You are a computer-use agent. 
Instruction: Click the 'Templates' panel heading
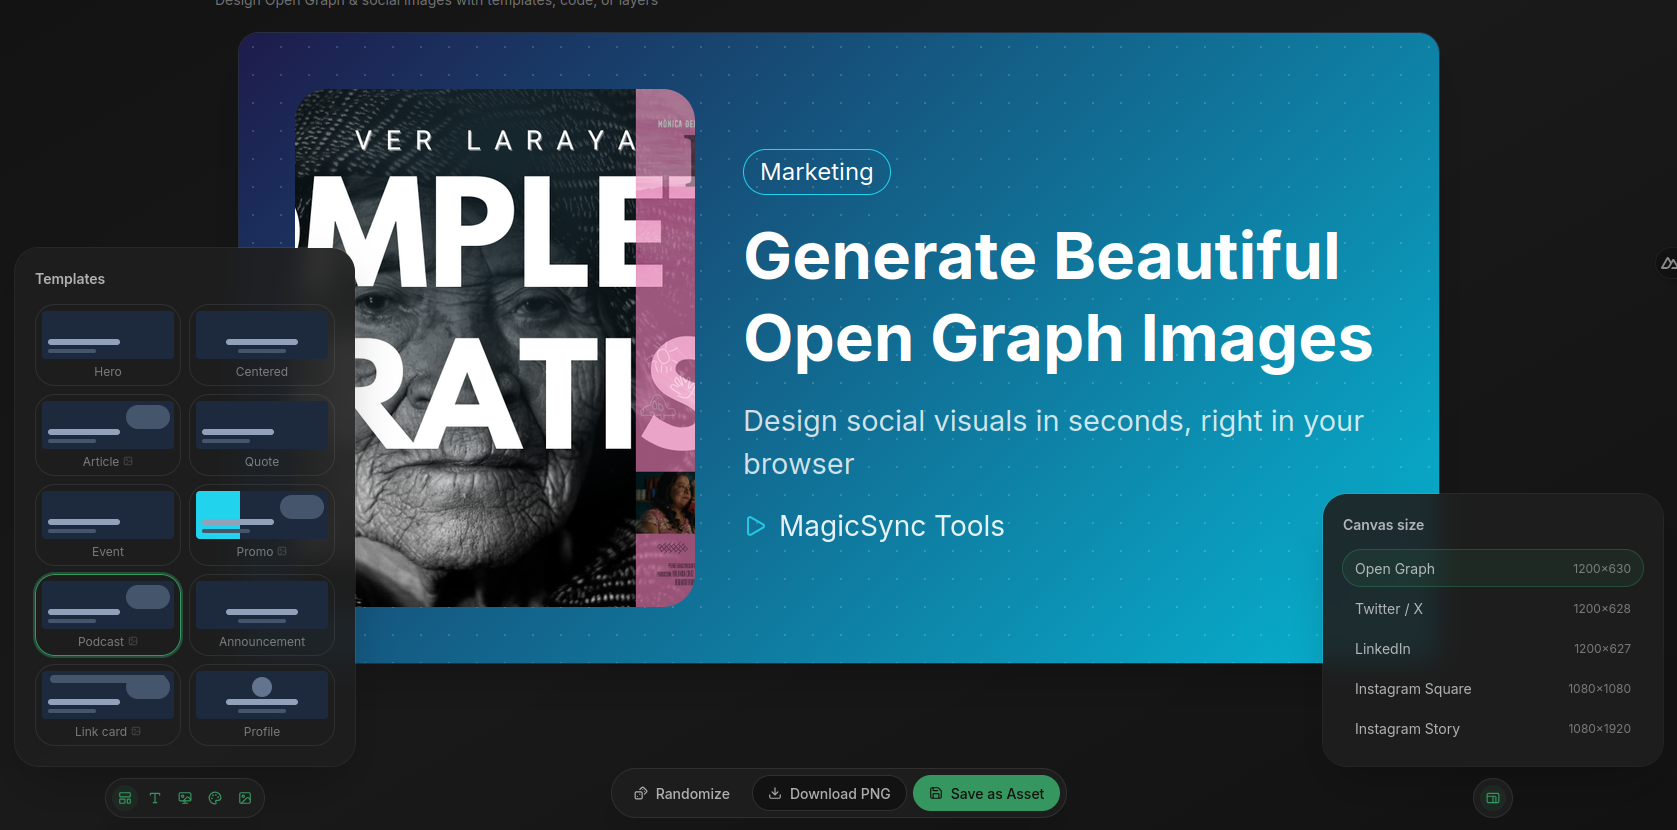click(70, 279)
